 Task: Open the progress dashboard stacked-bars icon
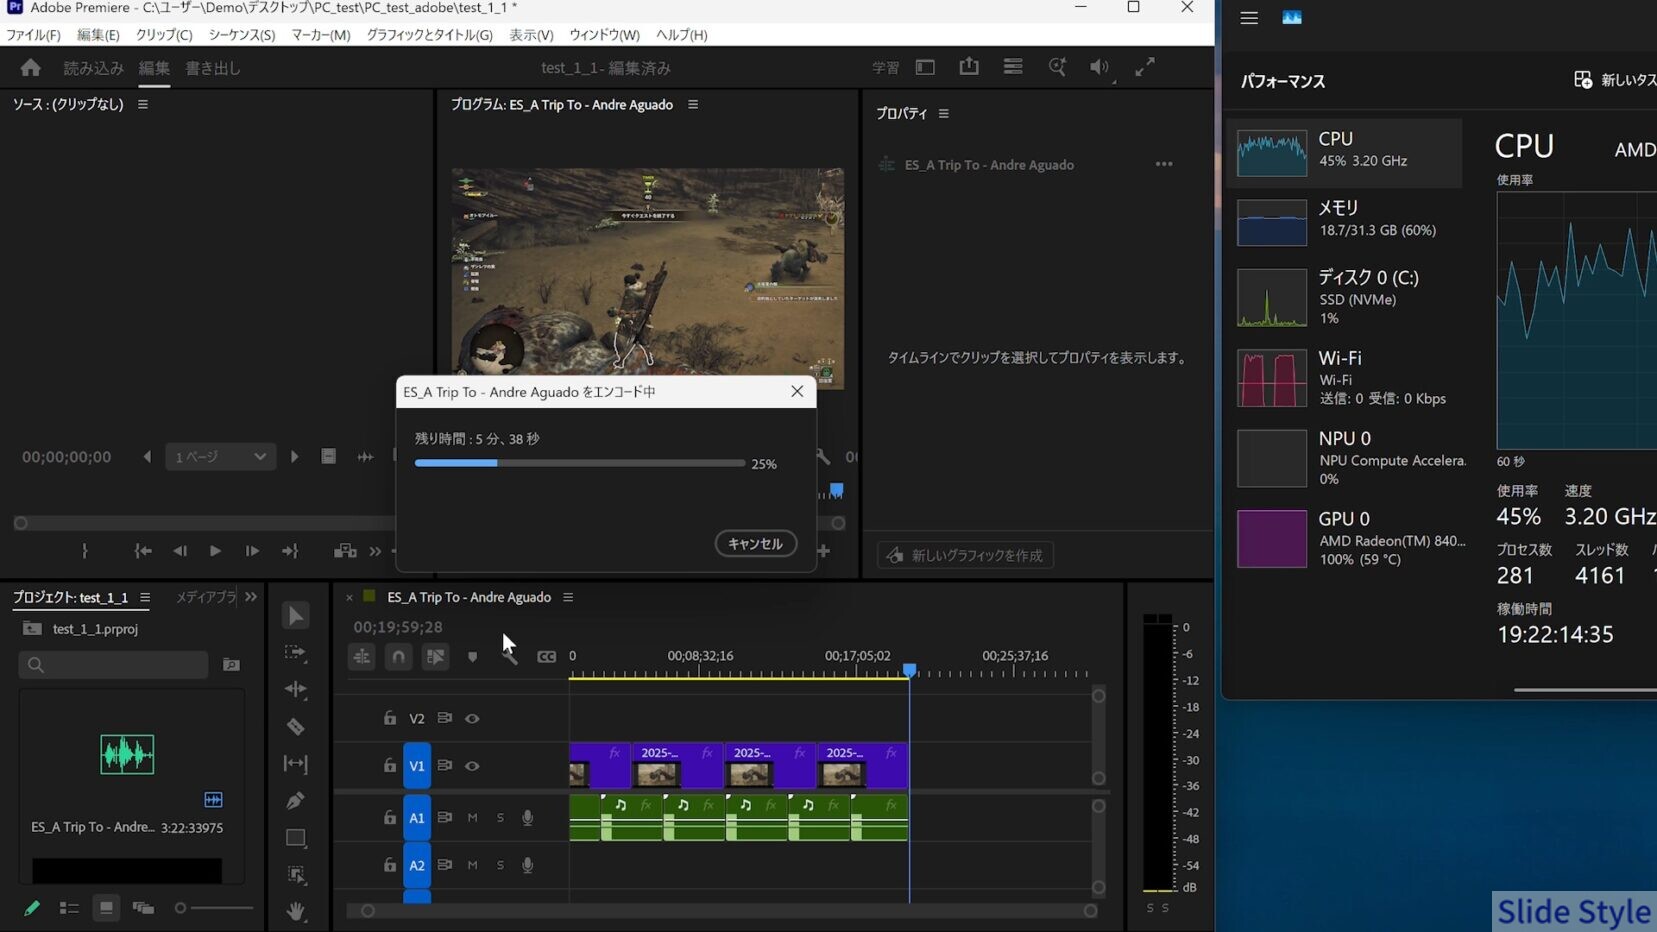[x=1013, y=67]
